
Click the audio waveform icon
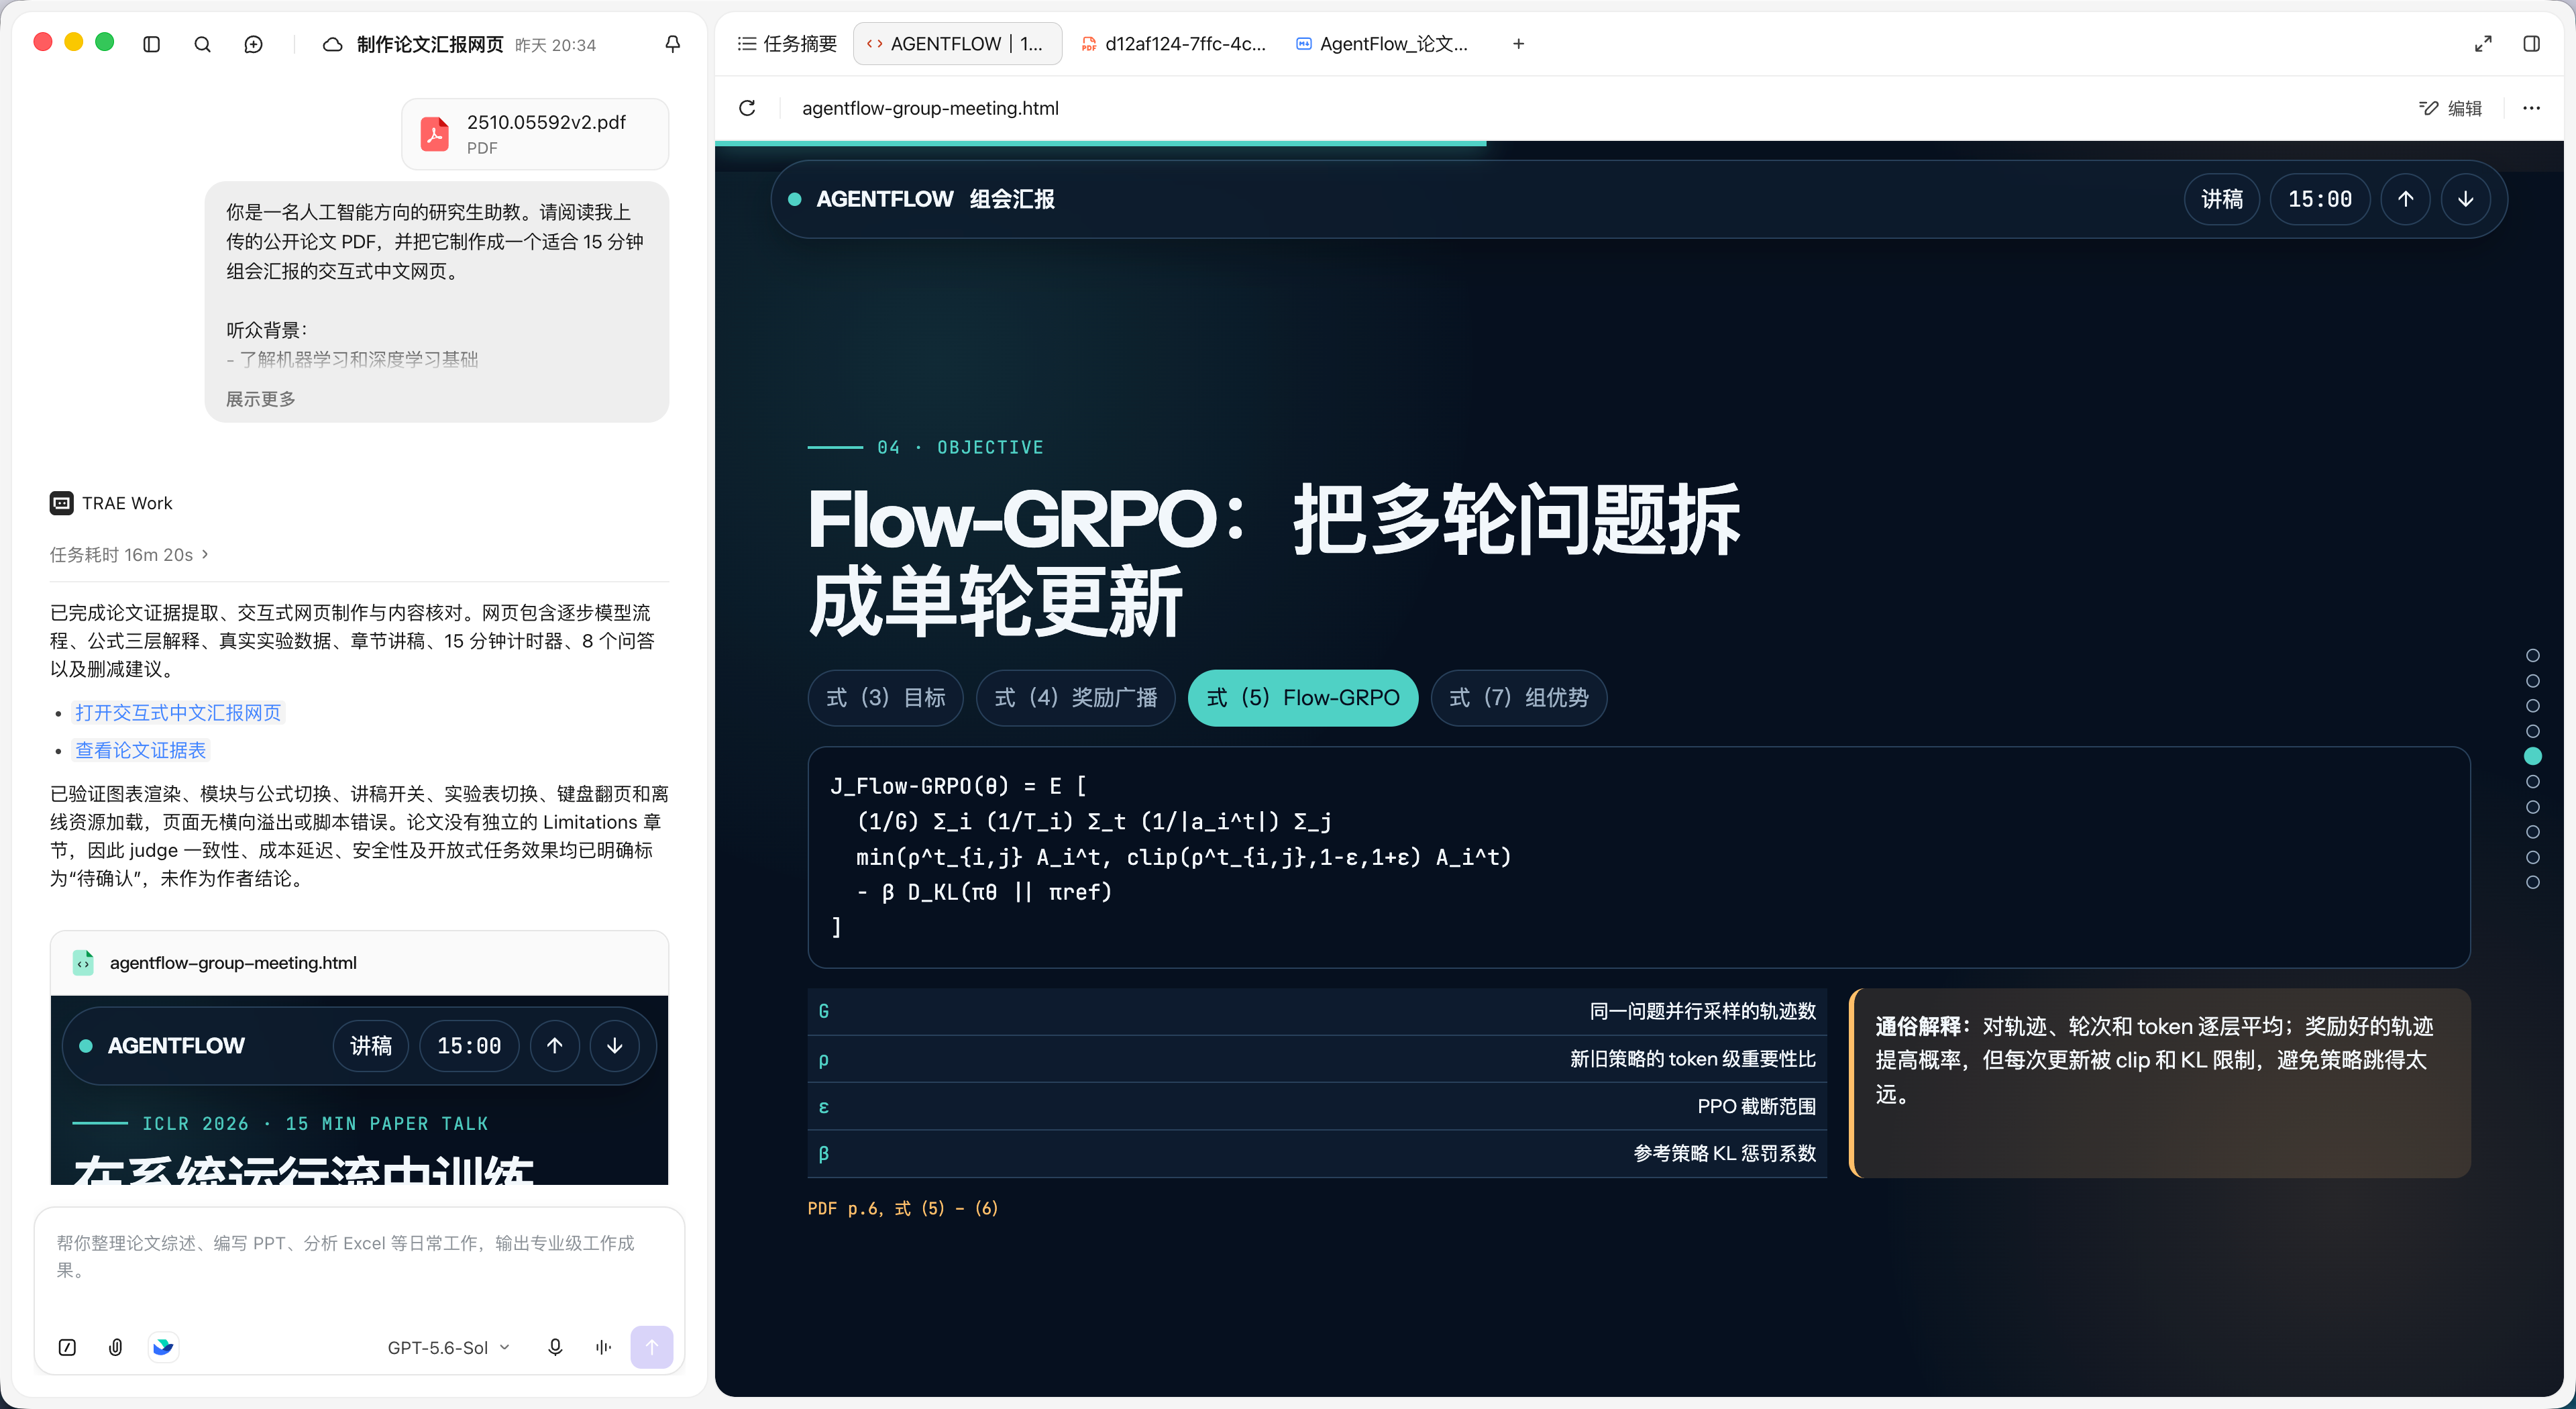point(603,1347)
